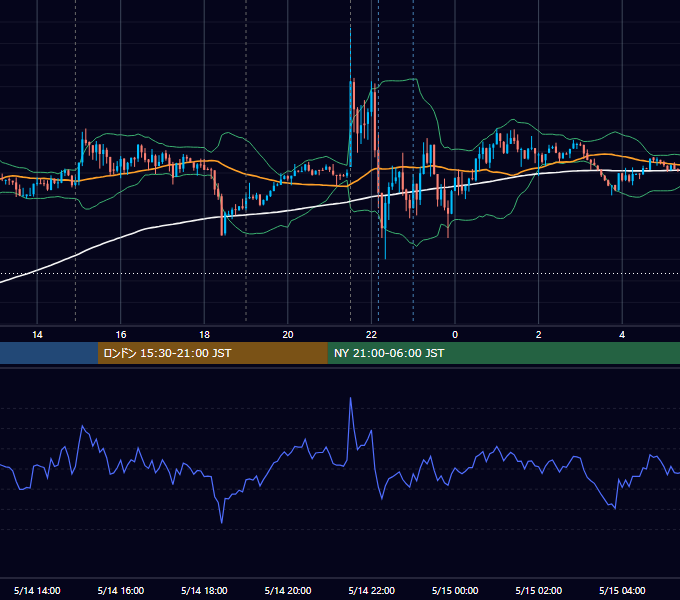Click the ロンドン 15:30-21:00 JST session bar
The image size is (680, 600).
[x=212, y=353]
